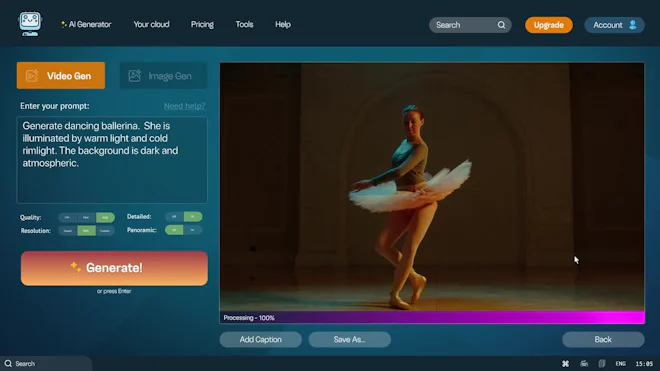This screenshot has height=371, width=660.
Task: Click the robot logo icon
Action: tap(30, 24)
